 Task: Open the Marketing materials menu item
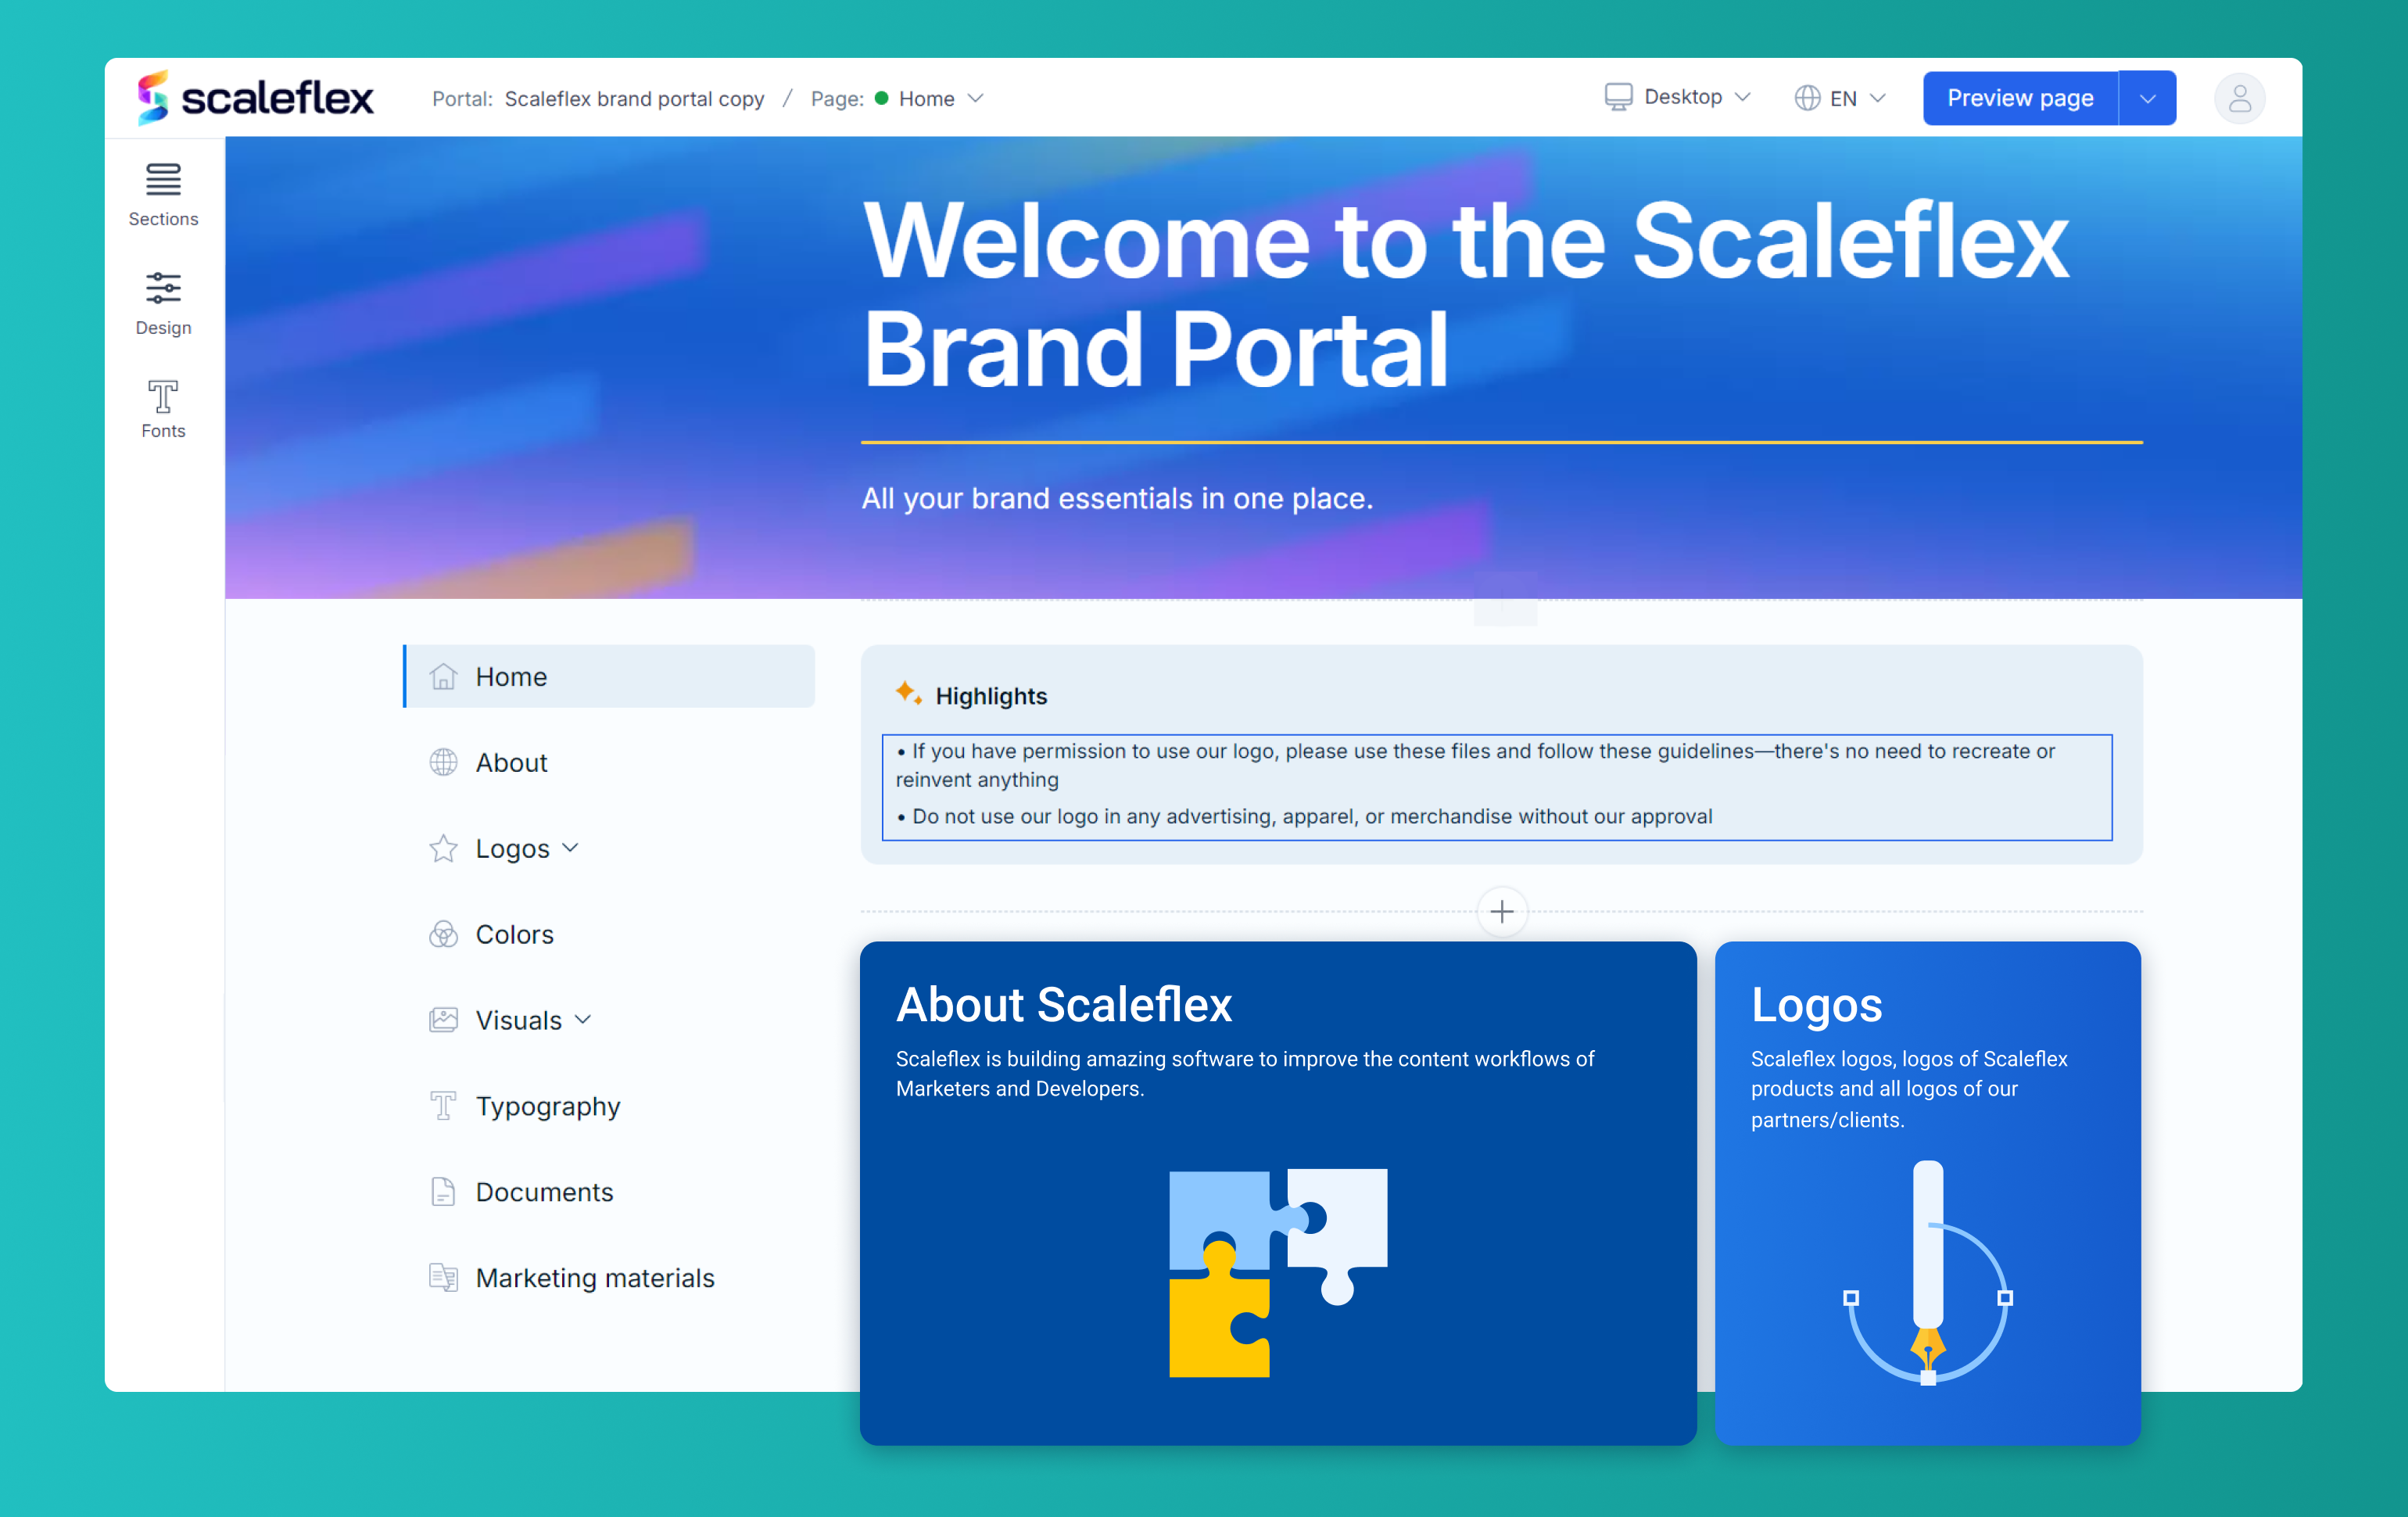[x=594, y=1278]
